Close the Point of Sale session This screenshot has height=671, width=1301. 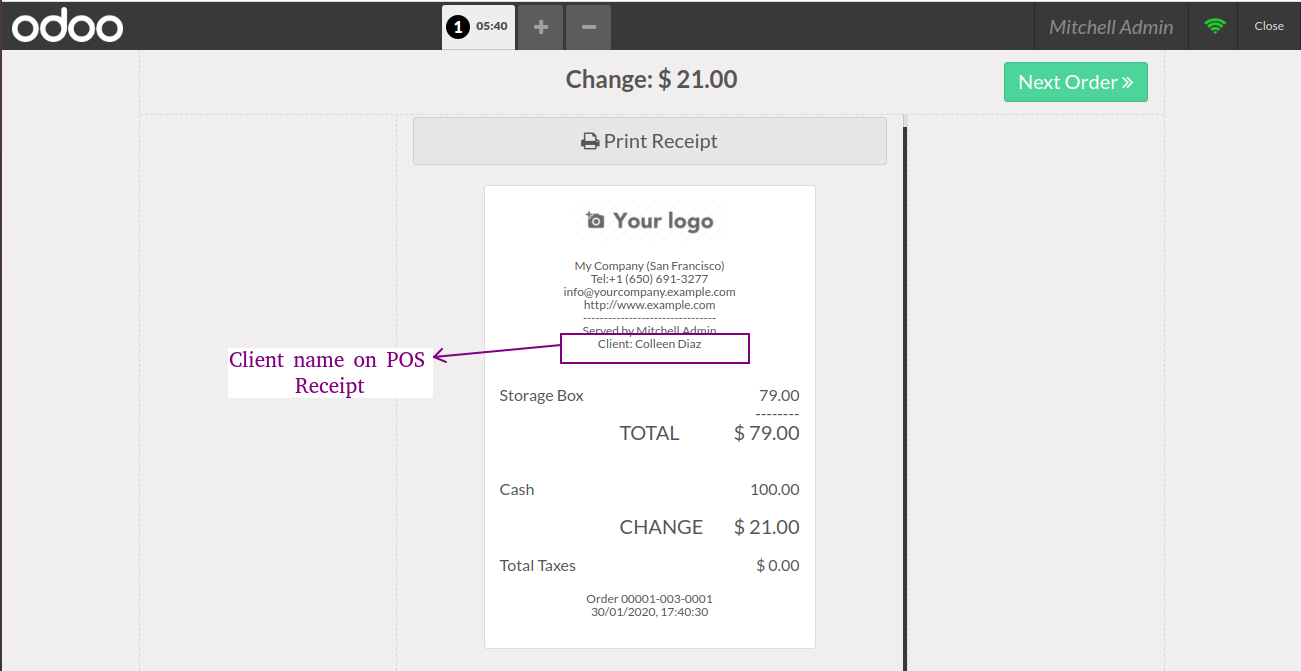click(1269, 26)
